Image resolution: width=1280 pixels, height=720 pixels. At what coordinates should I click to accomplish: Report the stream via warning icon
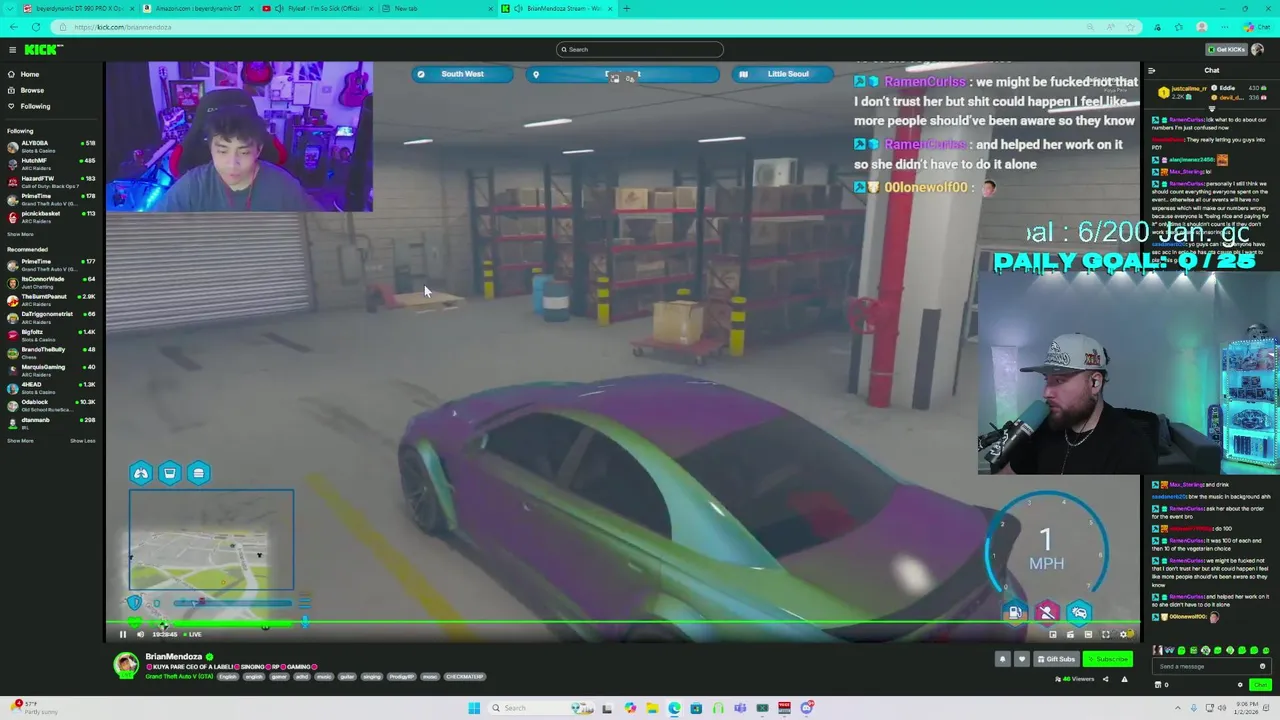(1124, 679)
